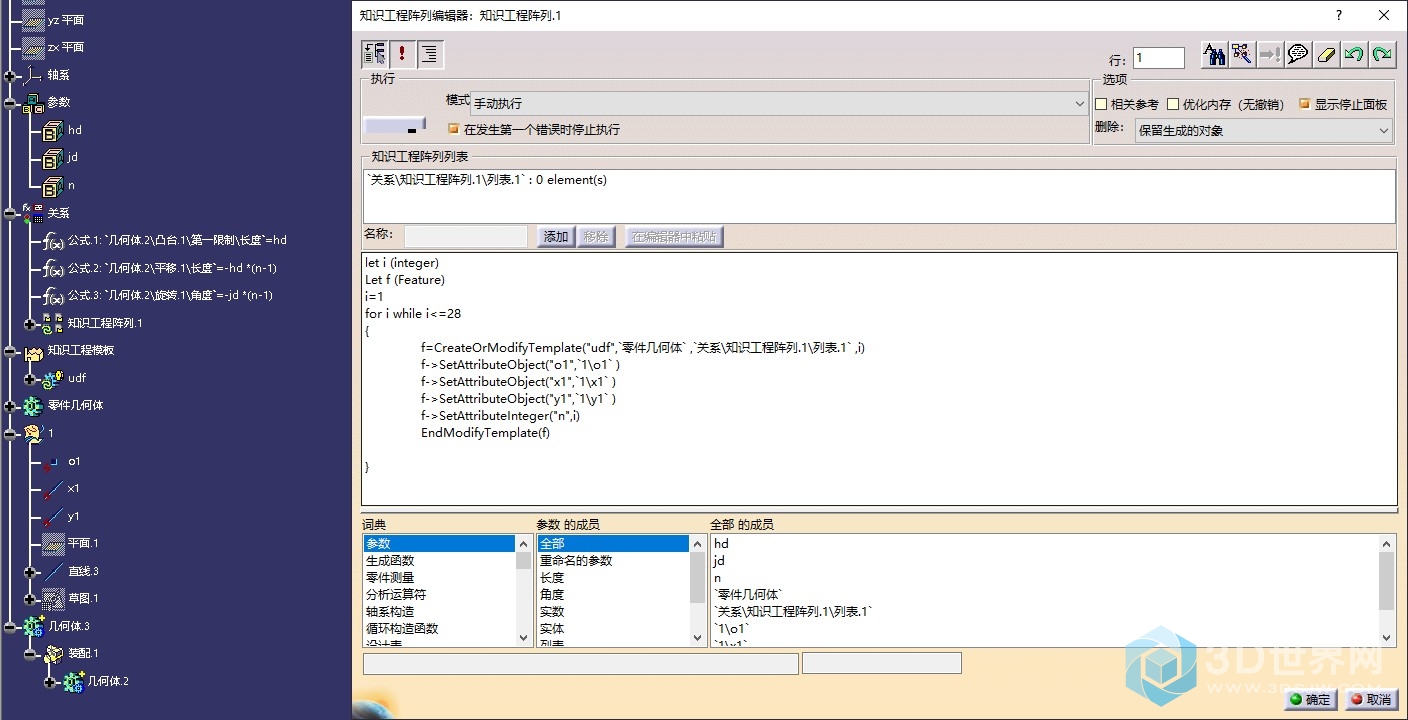Image resolution: width=1408 pixels, height=720 pixels.
Task: Click the 添加 button
Action: pyautogui.click(x=556, y=237)
